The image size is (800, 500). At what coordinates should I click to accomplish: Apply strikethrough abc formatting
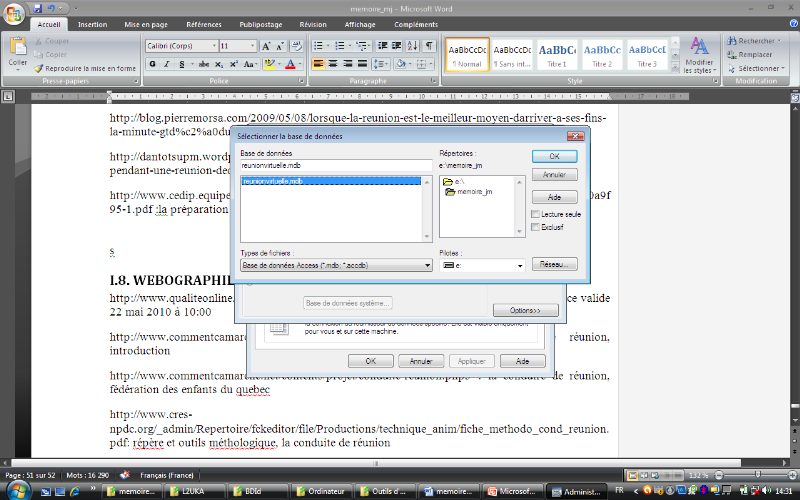pyautogui.click(x=204, y=64)
